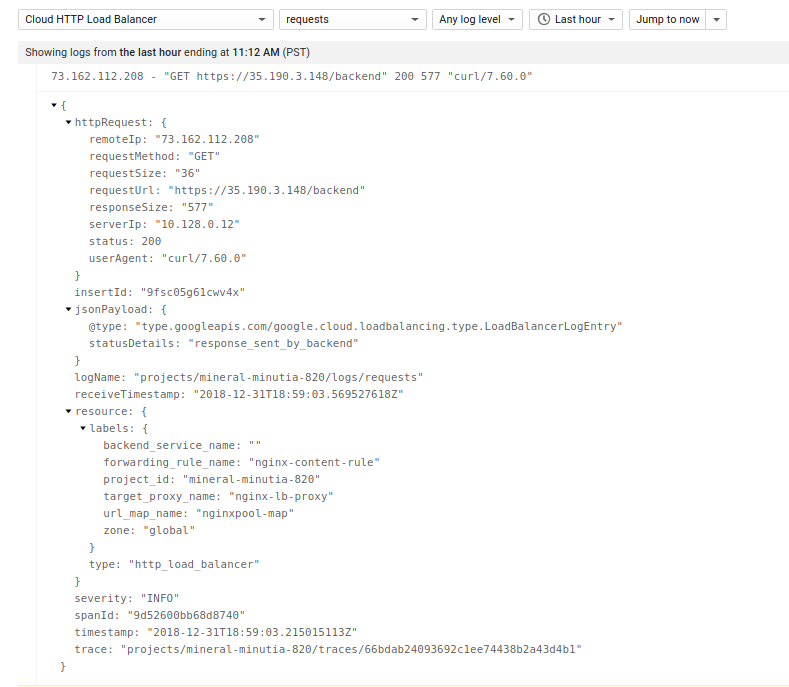789x687 pixels.
Task: Open the requests log name dropdown
Action: (x=352, y=20)
